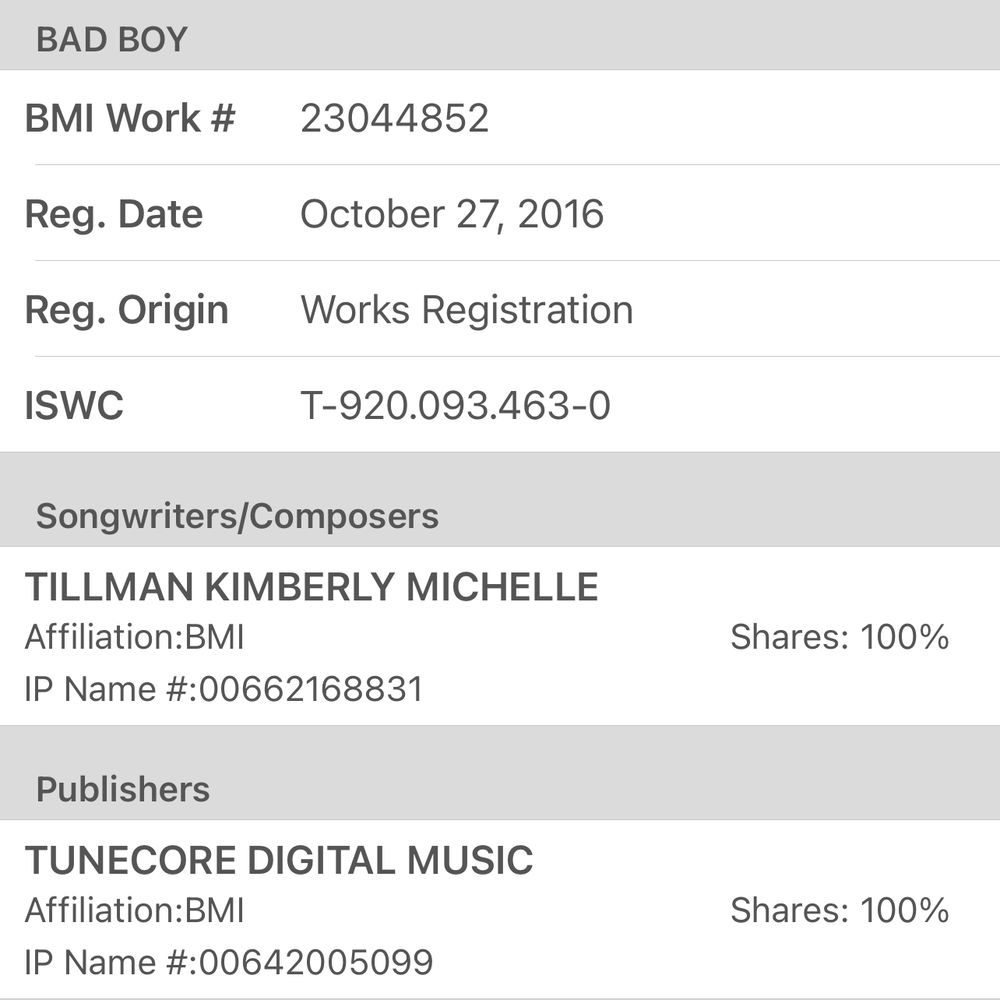
Task: Click the work number 23044852
Action: pyautogui.click(x=394, y=118)
